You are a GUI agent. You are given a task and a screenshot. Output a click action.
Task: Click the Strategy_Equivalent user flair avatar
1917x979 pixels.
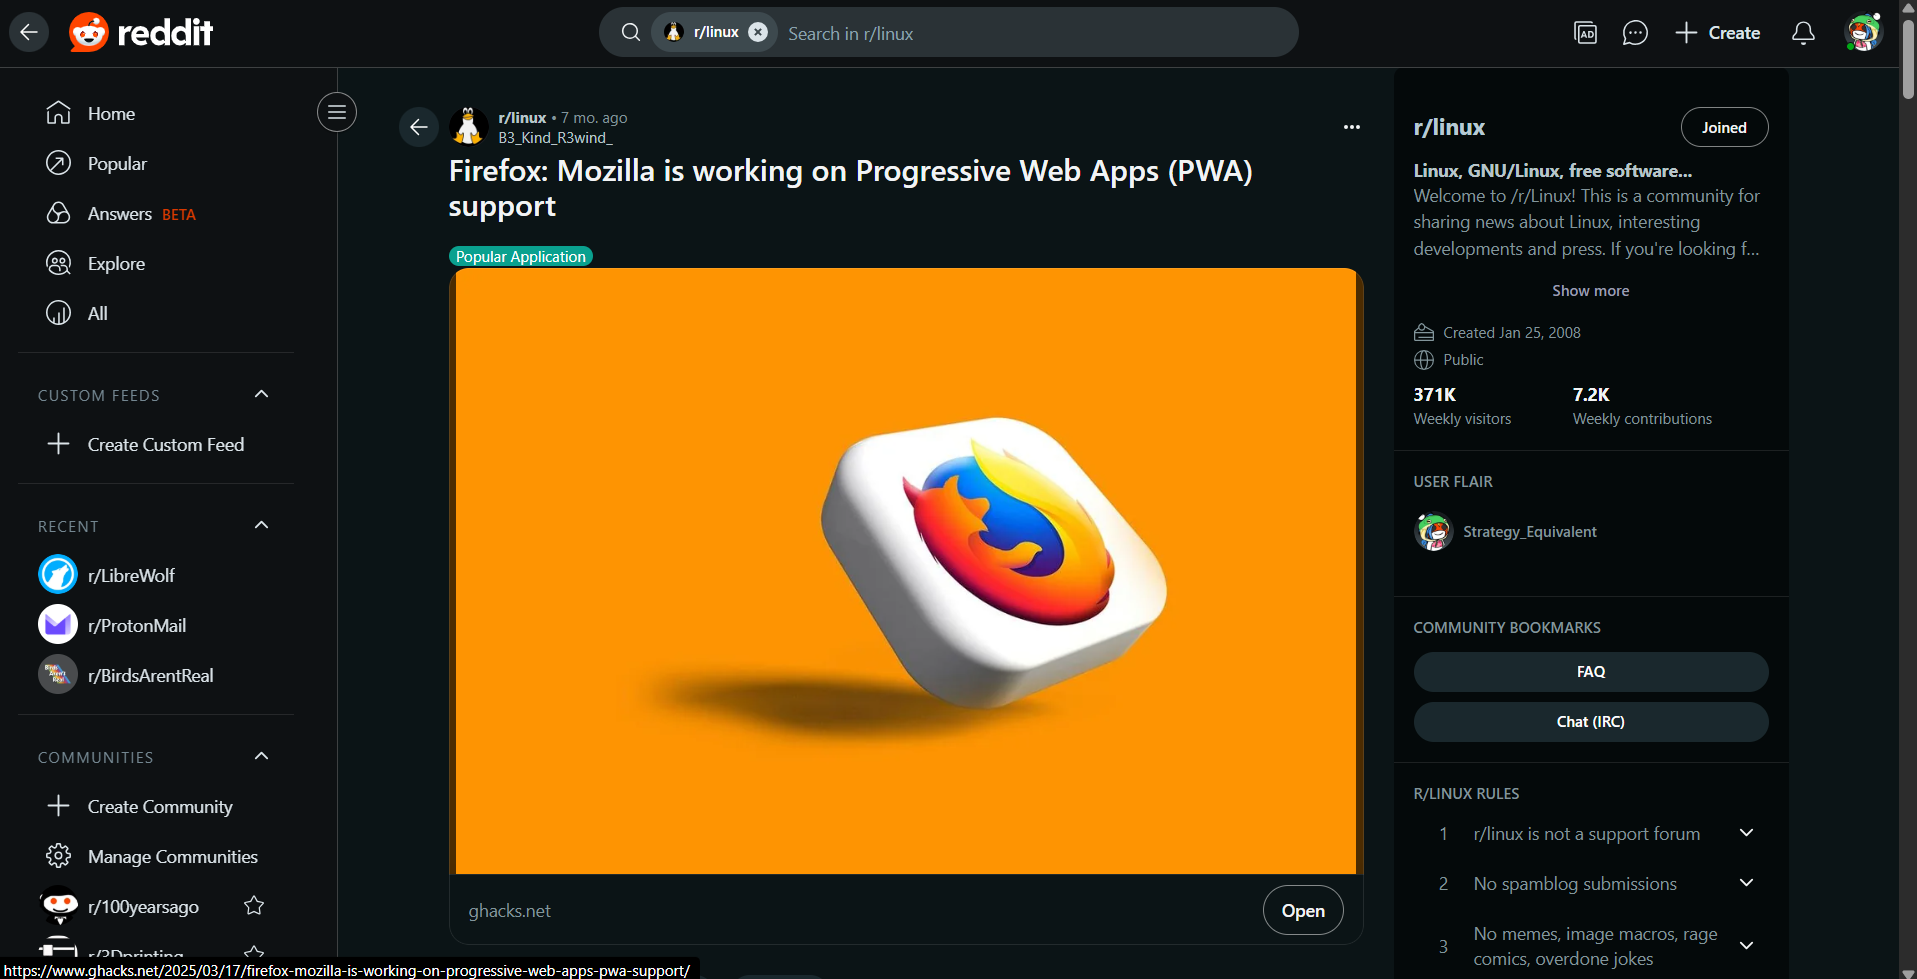point(1433,532)
